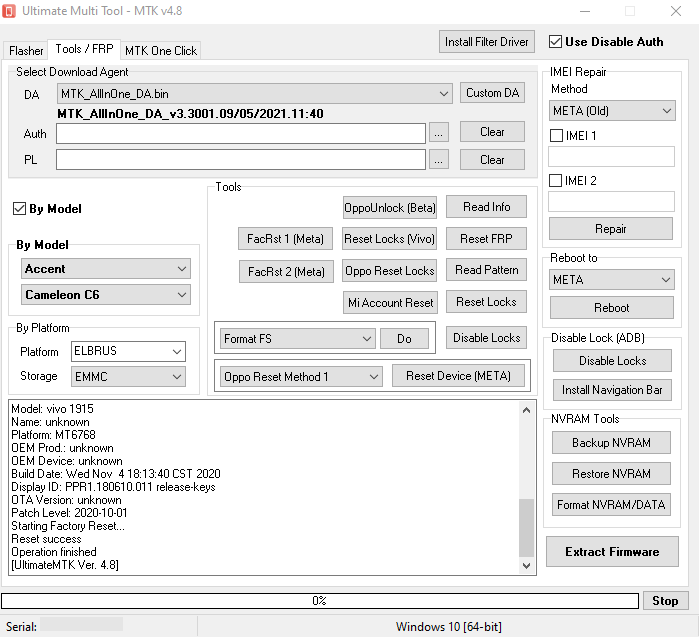Expand the Accent brand dropdown
The image size is (699, 637).
(x=106, y=269)
